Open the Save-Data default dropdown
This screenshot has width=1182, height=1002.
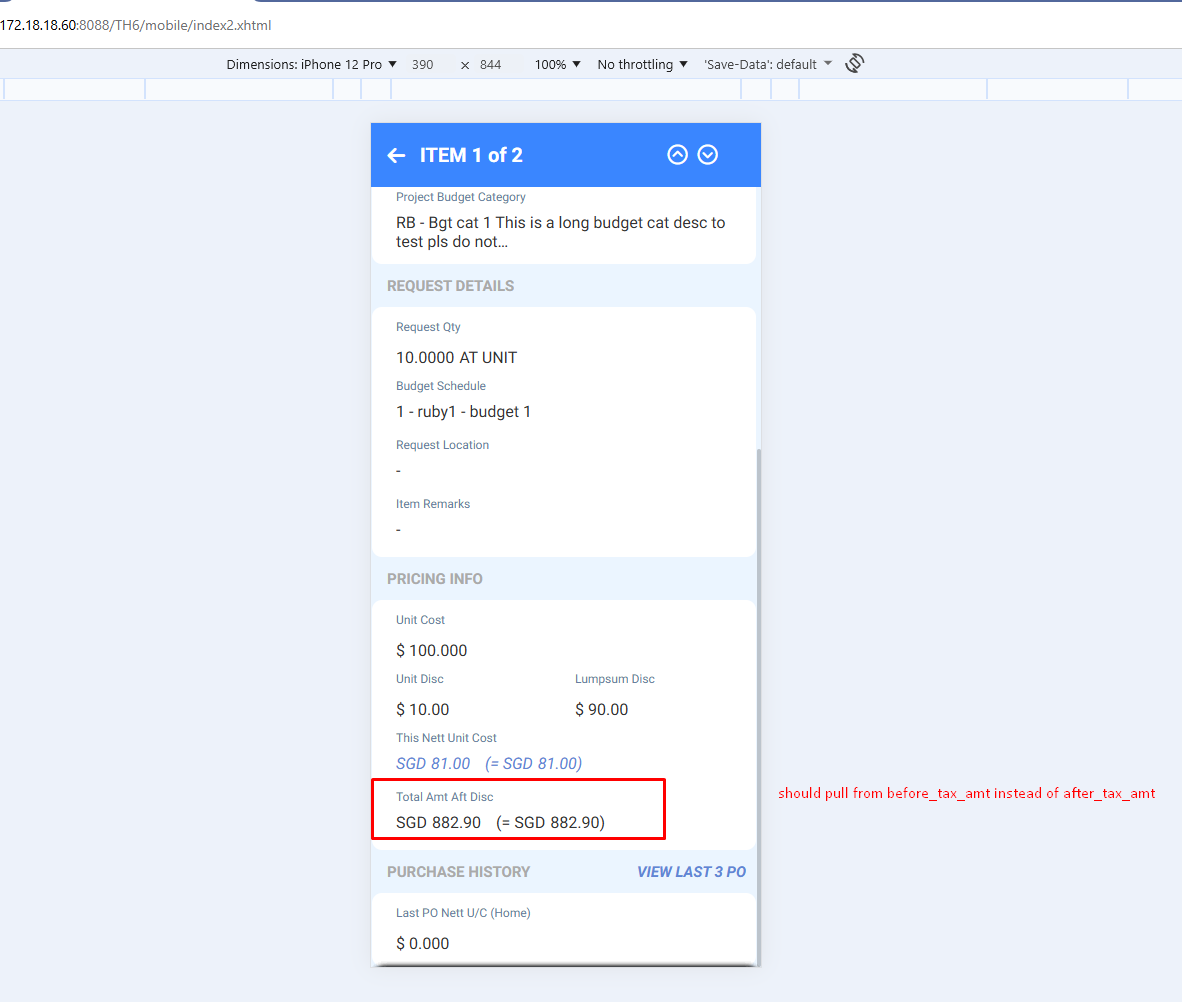[767, 64]
